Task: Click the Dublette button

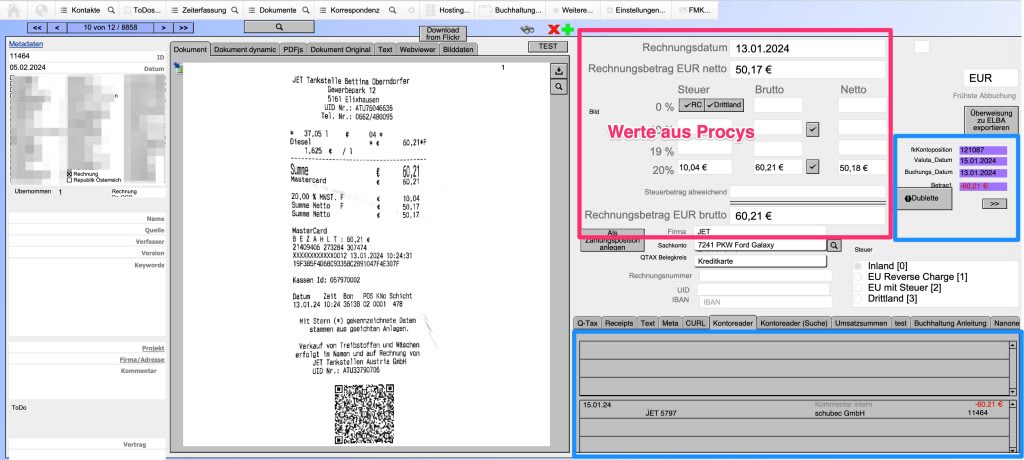Action: click(x=924, y=199)
